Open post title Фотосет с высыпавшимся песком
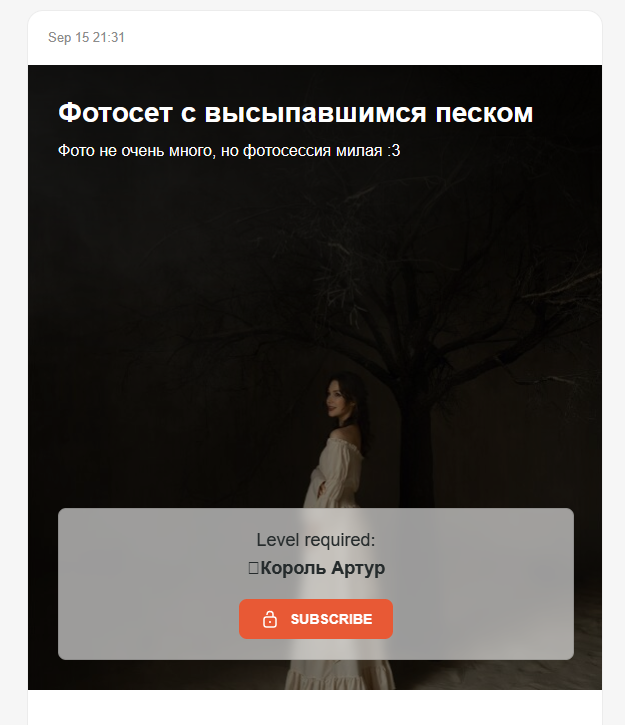The image size is (625, 725). pyautogui.click(x=296, y=112)
